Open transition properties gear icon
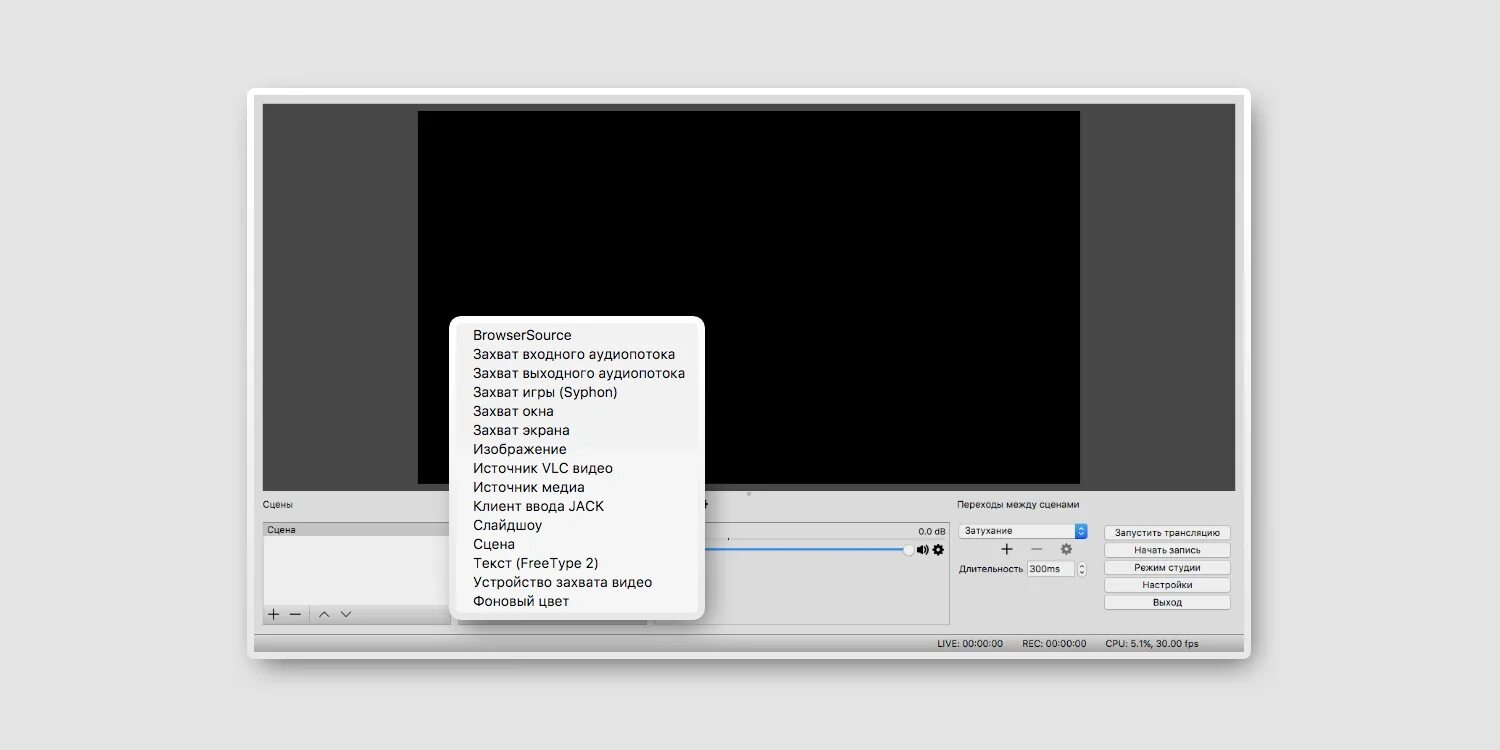The width and height of the screenshot is (1500, 750). 1066,549
